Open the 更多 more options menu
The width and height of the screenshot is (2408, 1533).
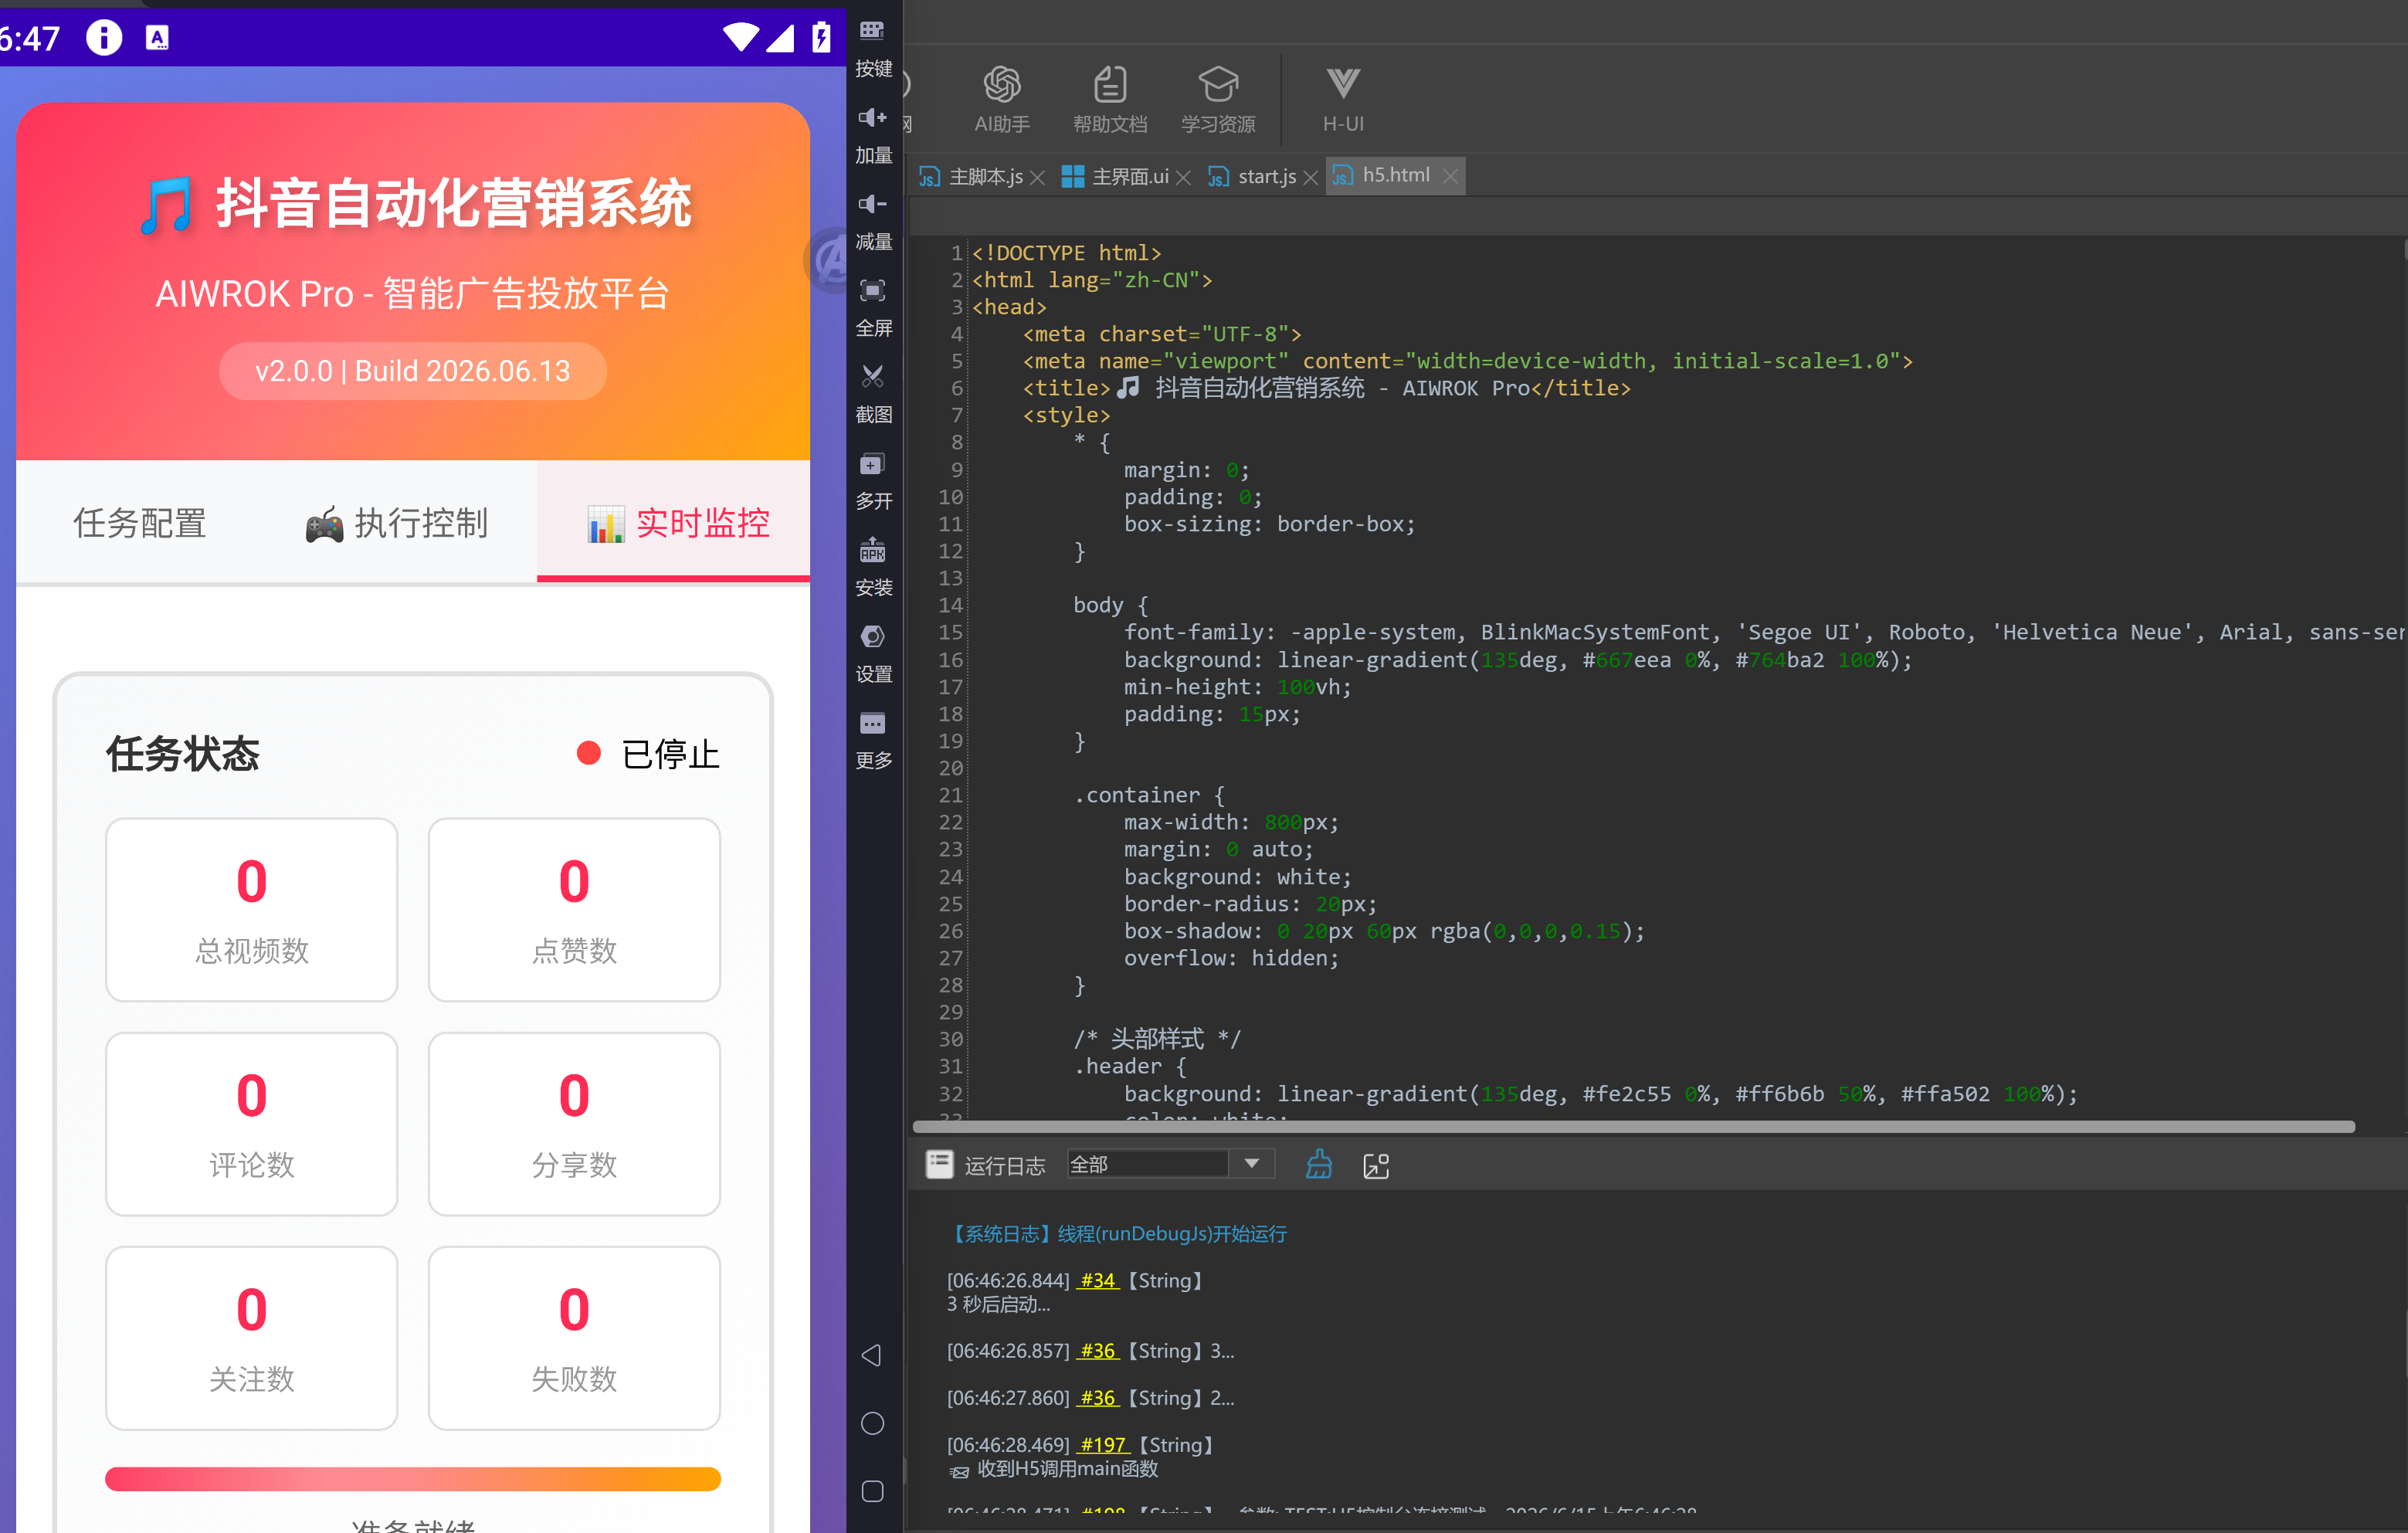pyautogui.click(x=873, y=739)
